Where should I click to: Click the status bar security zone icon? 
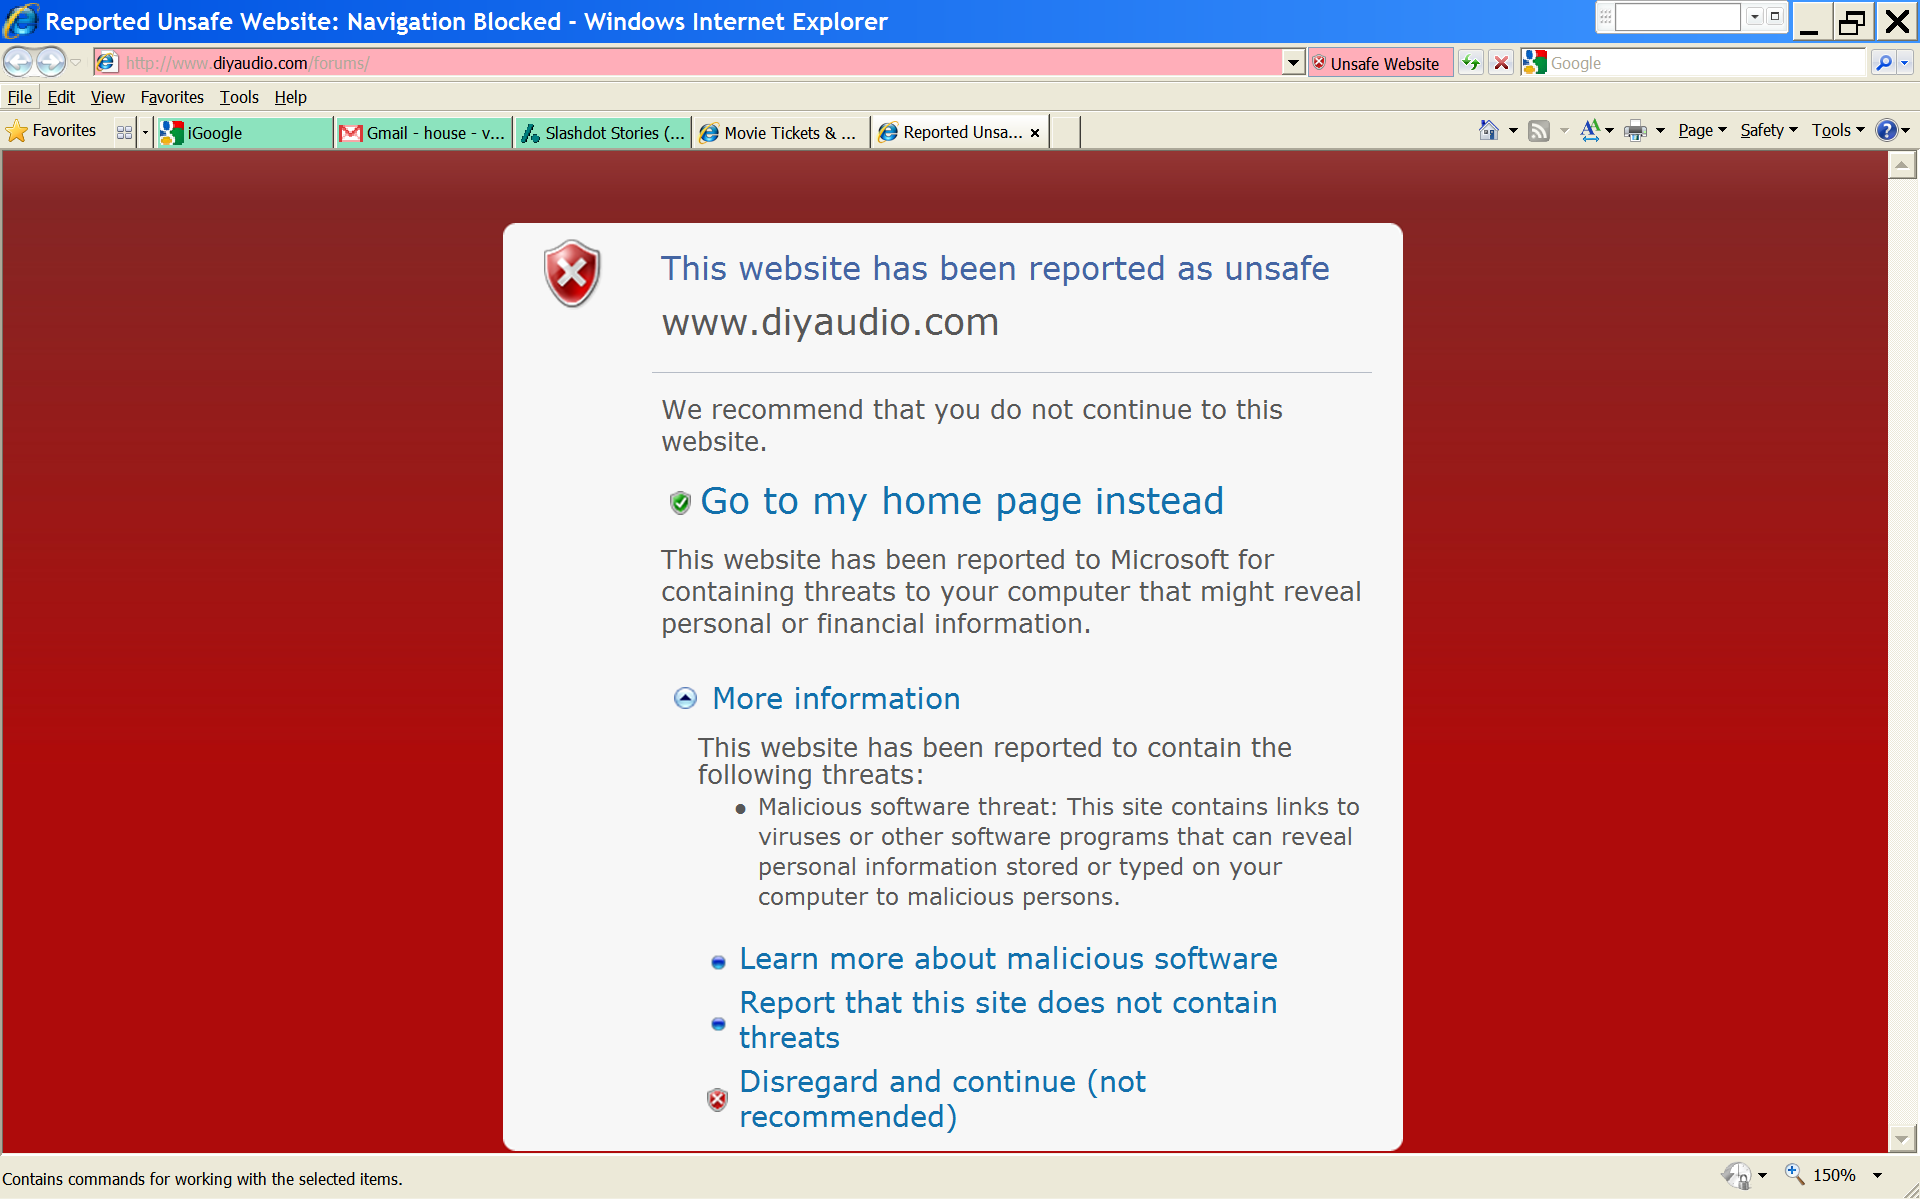[1737, 1176]
